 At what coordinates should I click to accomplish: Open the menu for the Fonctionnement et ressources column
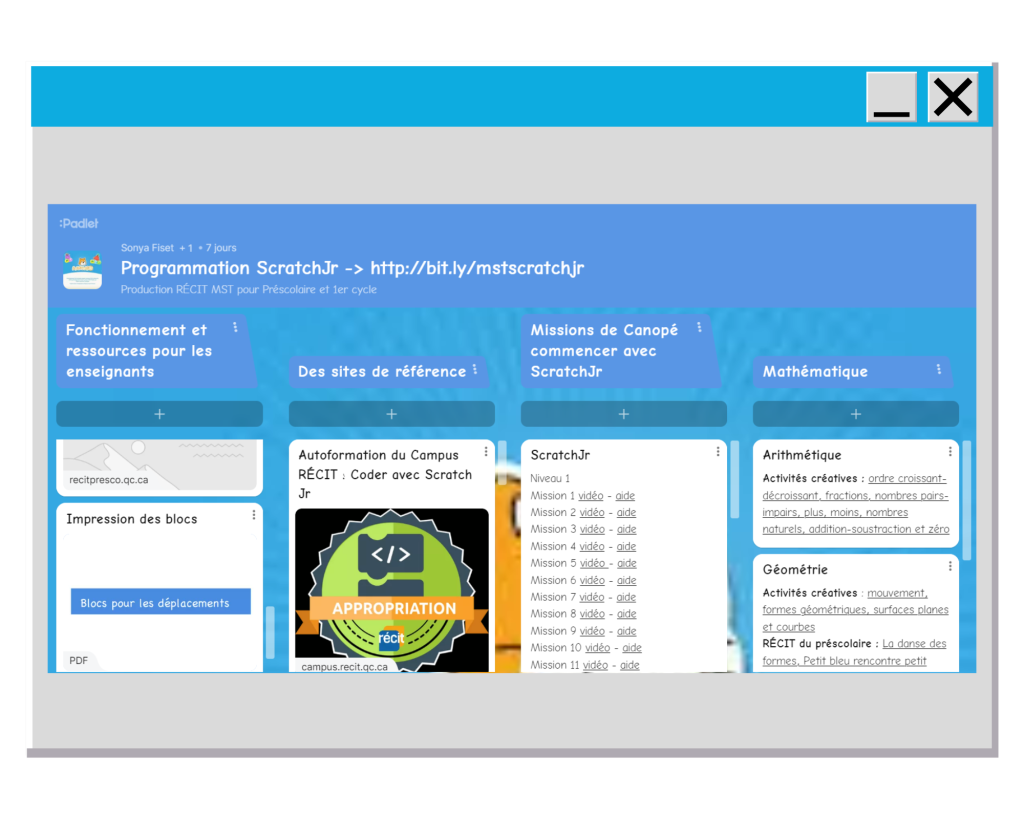click(236, 327)
